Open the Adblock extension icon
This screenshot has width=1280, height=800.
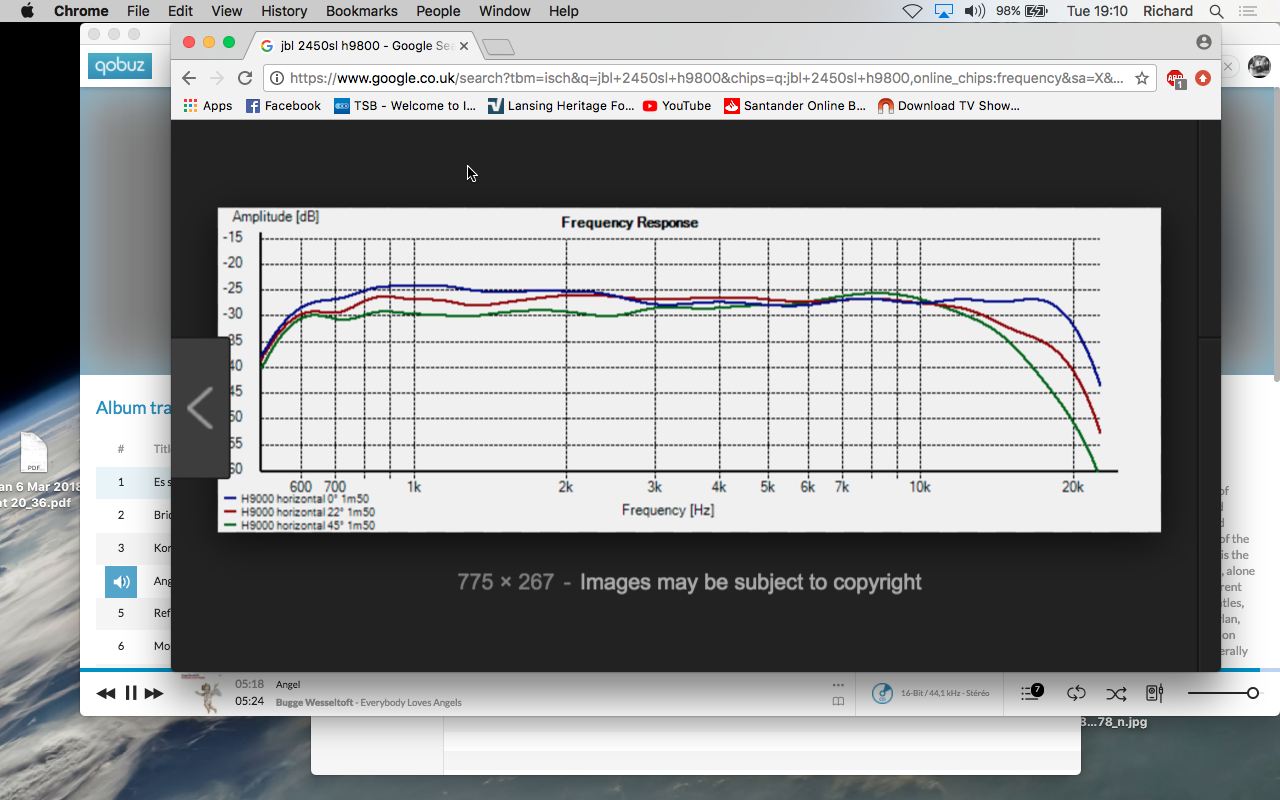[1176, 78]
